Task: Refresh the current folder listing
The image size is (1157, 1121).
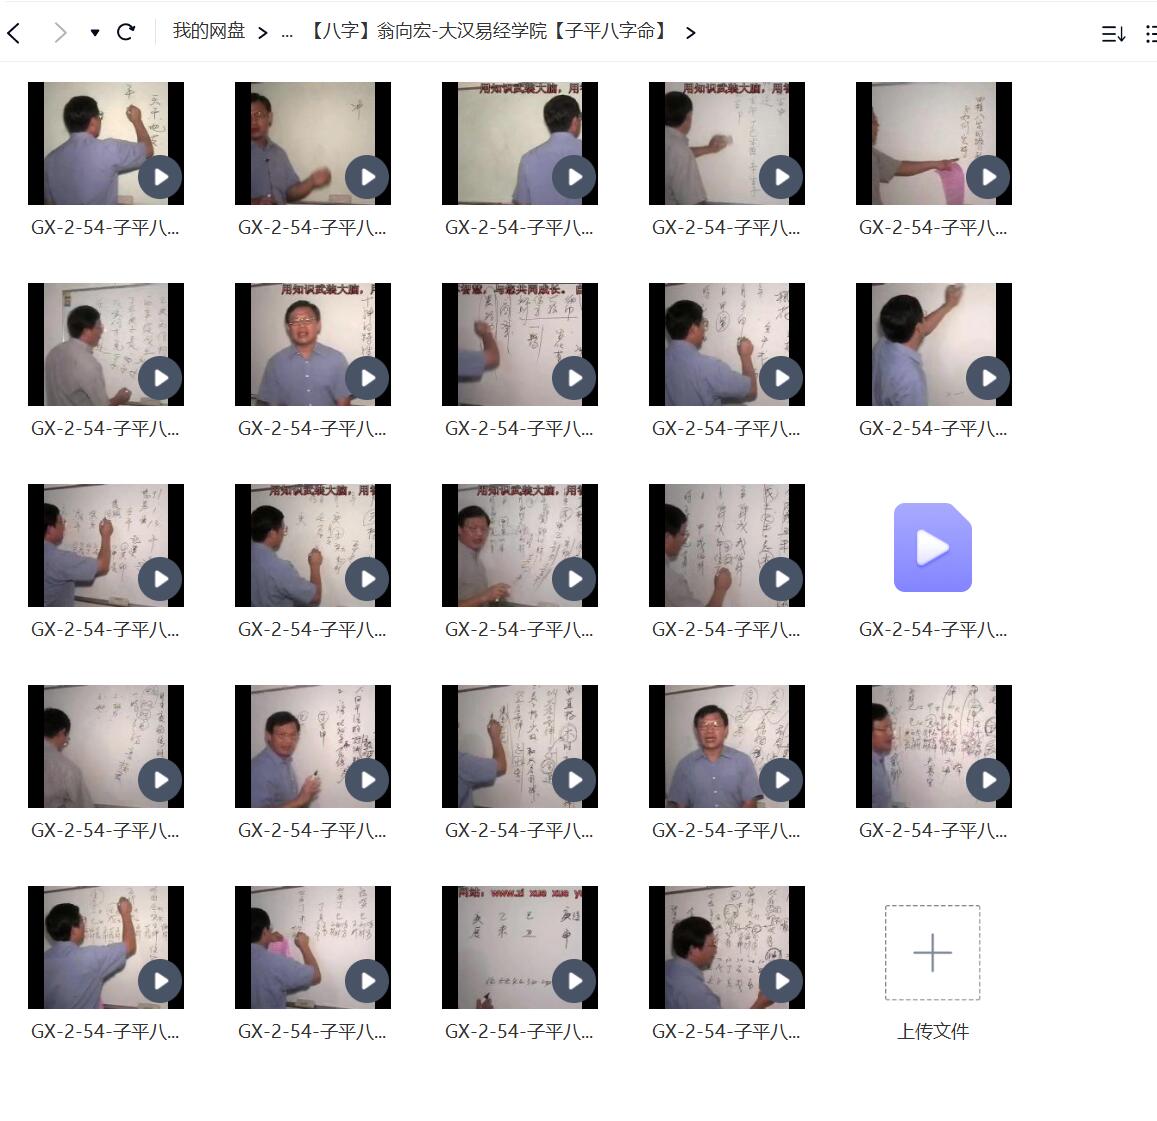Action: [x=126, y=32]
